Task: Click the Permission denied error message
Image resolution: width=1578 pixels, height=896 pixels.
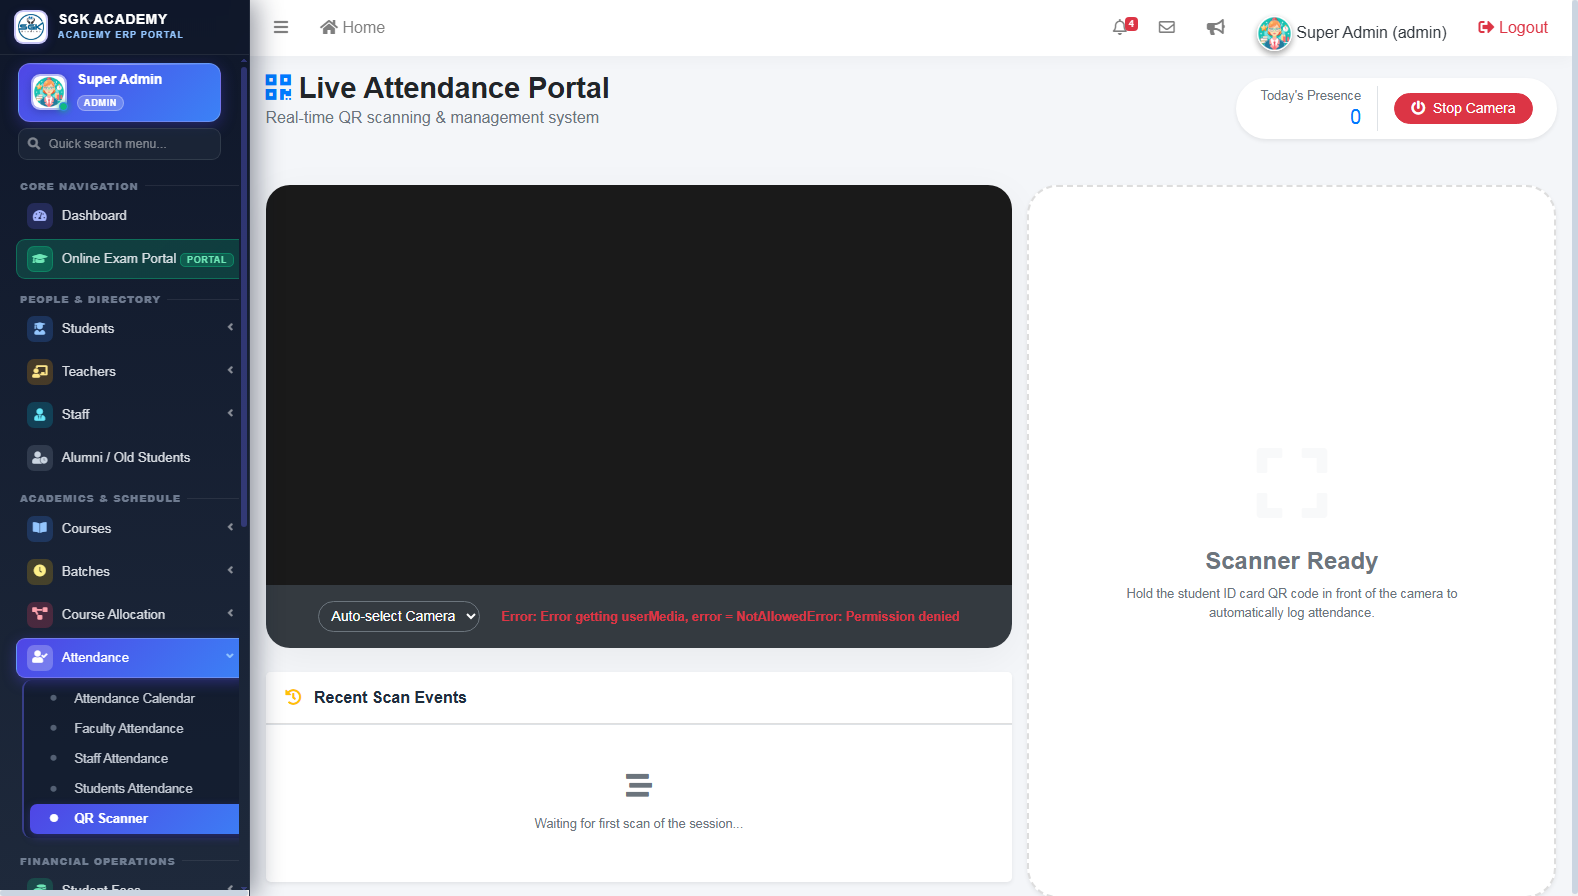Action: tap(730, 617)
